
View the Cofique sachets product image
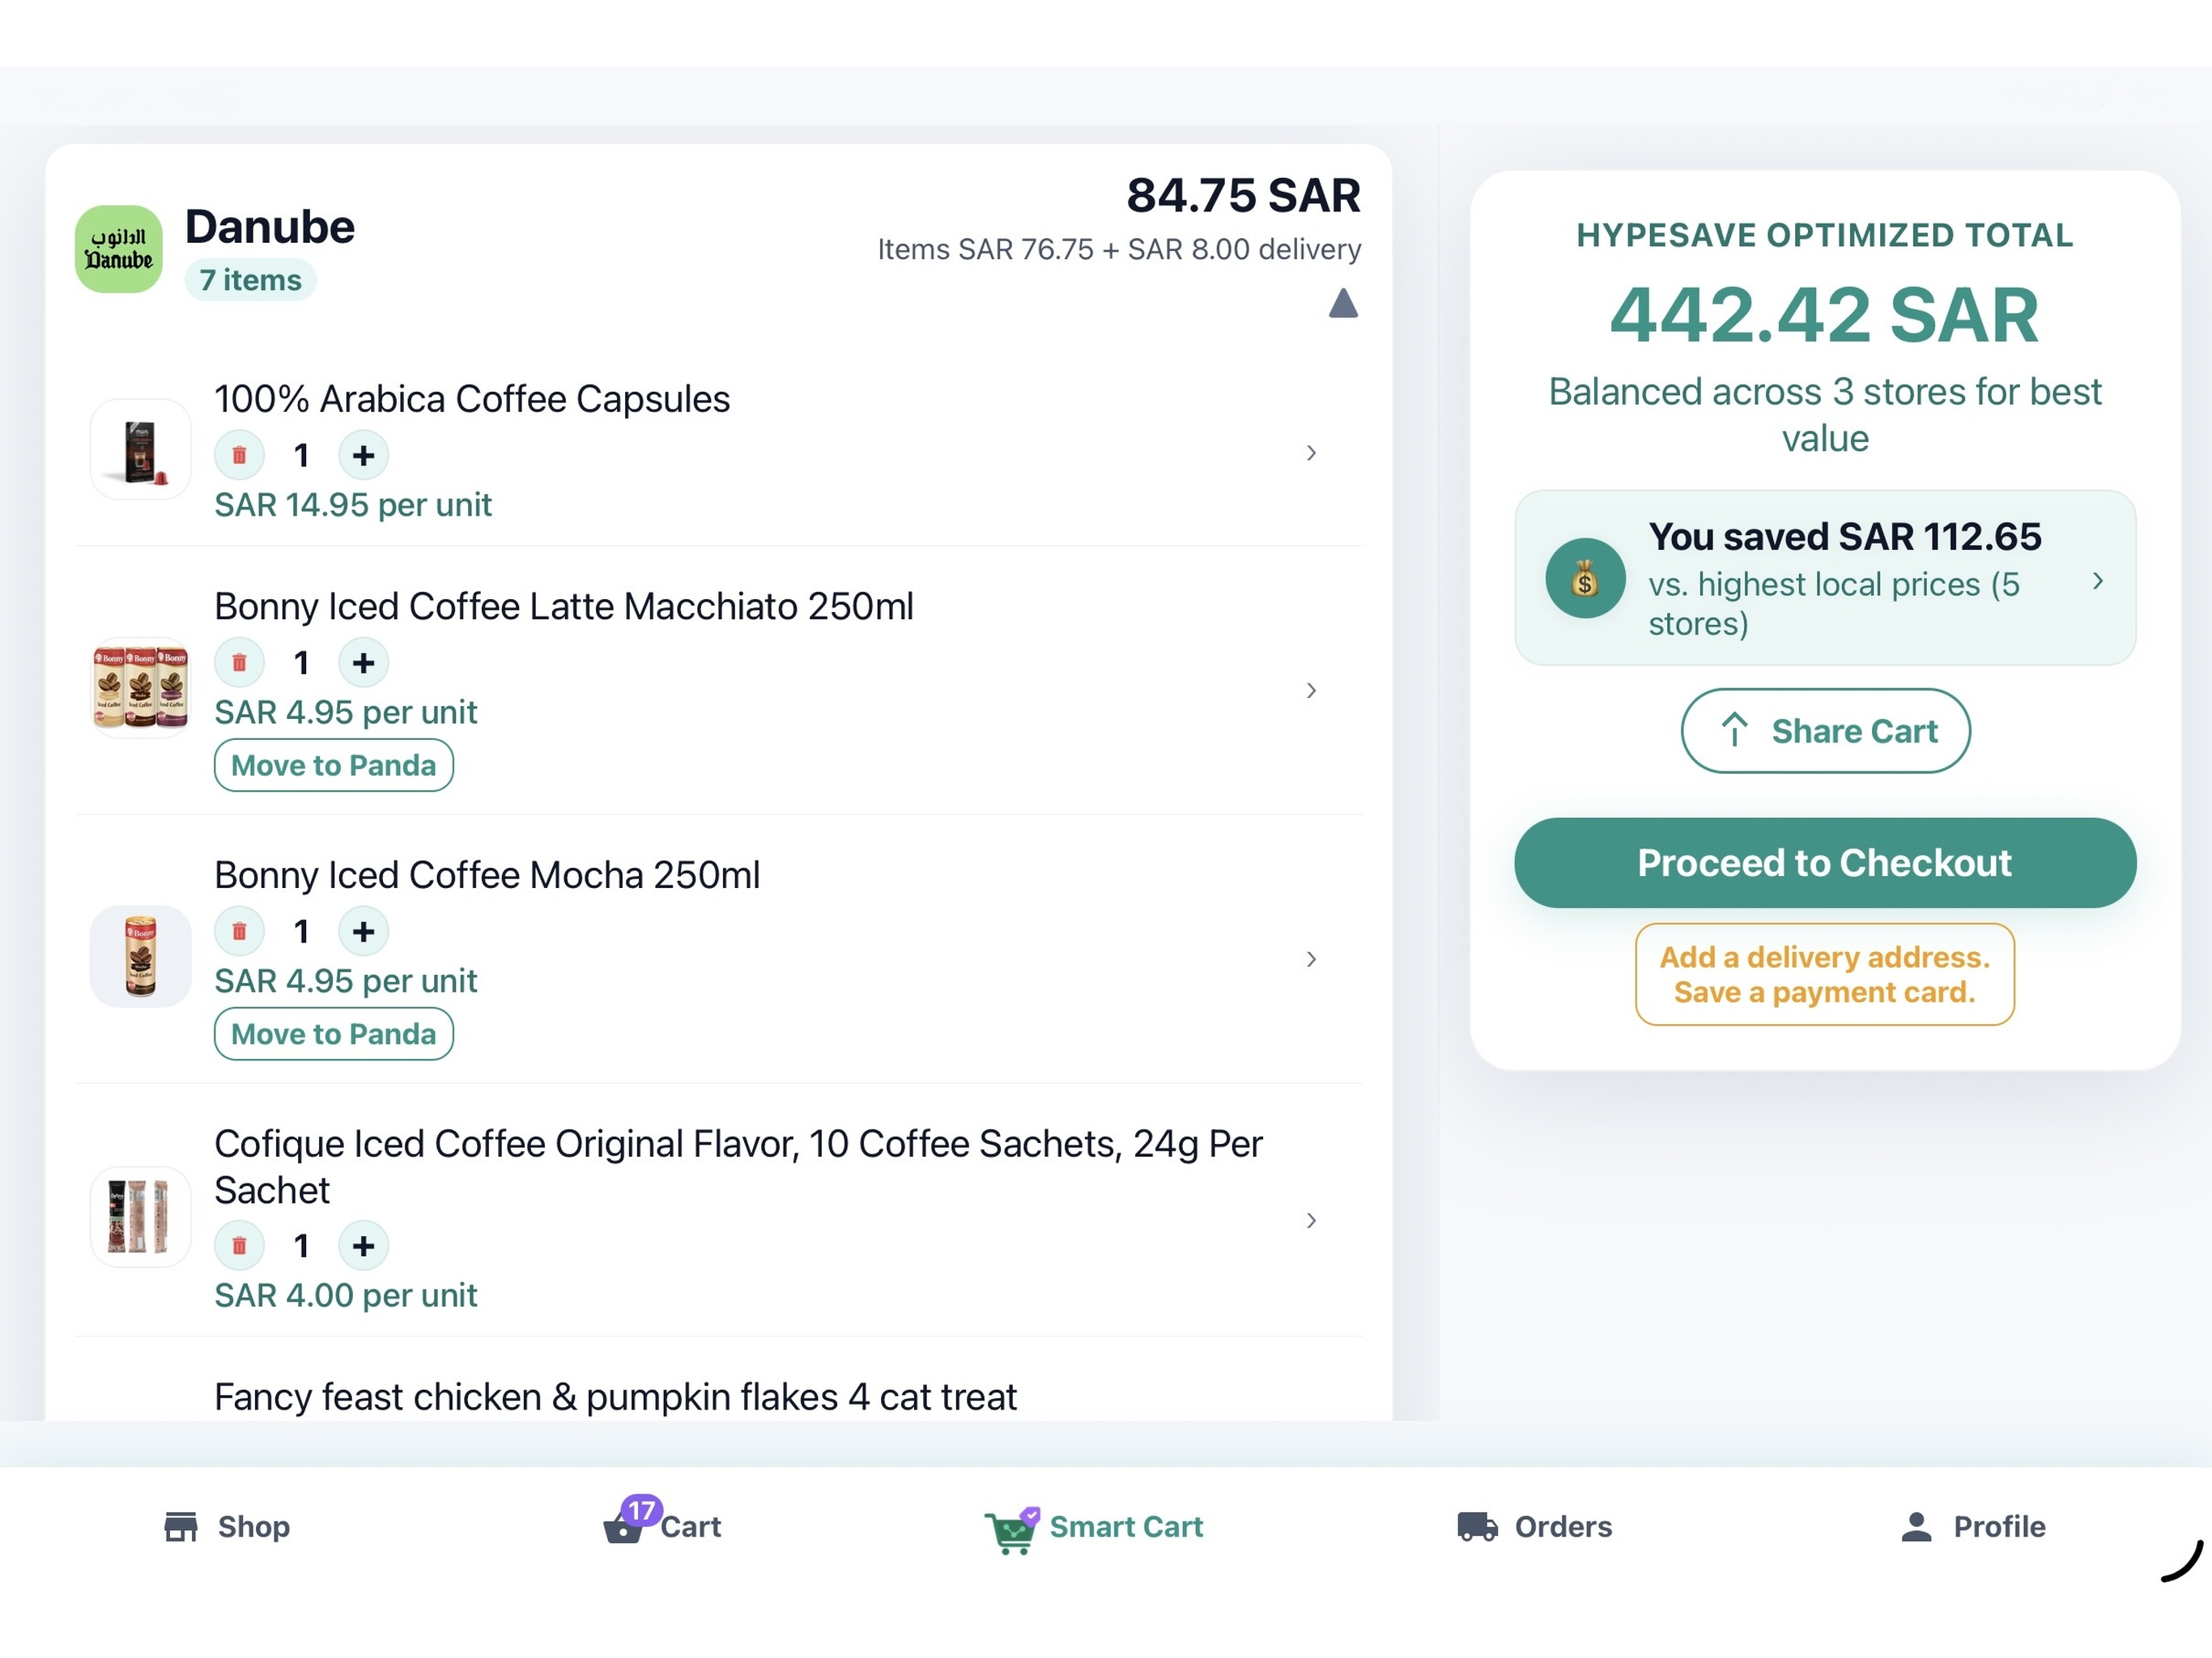pyautogui.click(x=140, y=1218)
